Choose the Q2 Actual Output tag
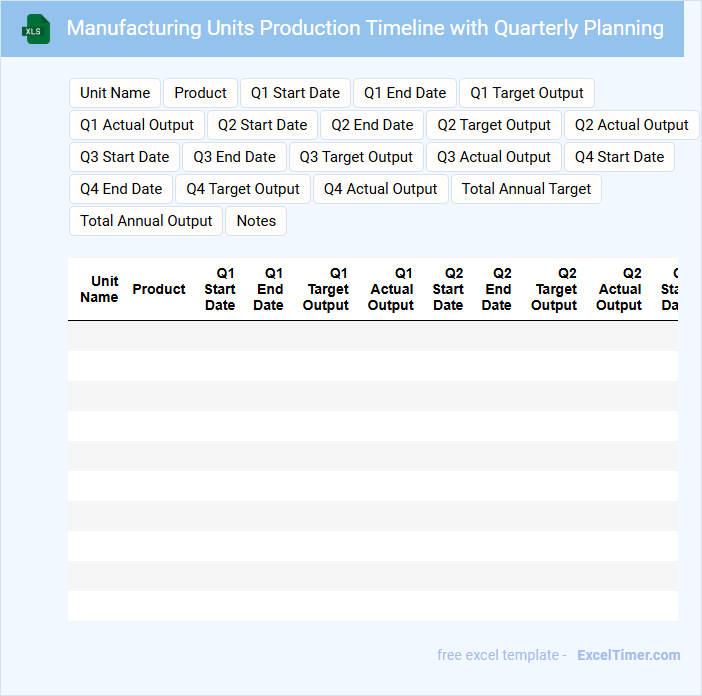The width and height of the screenshot is (702, 696). point(631,125)
